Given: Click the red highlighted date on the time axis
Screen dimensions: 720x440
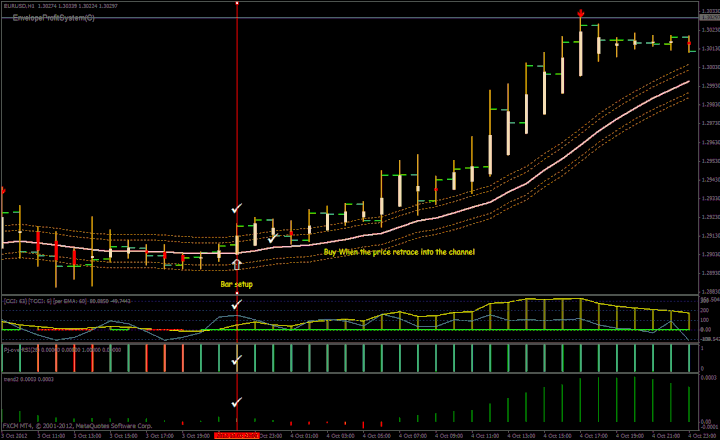Looking at the screenshot, I should point(236,435).
